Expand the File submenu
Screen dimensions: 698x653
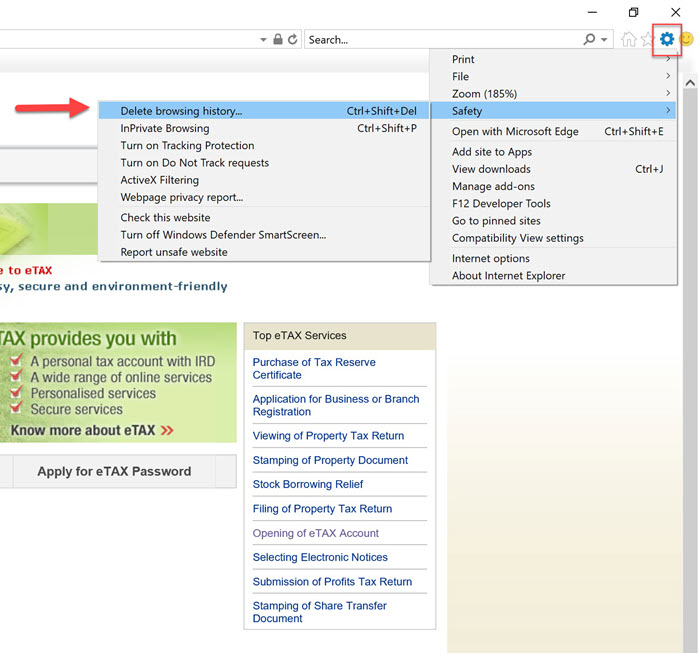pos(554,77)
